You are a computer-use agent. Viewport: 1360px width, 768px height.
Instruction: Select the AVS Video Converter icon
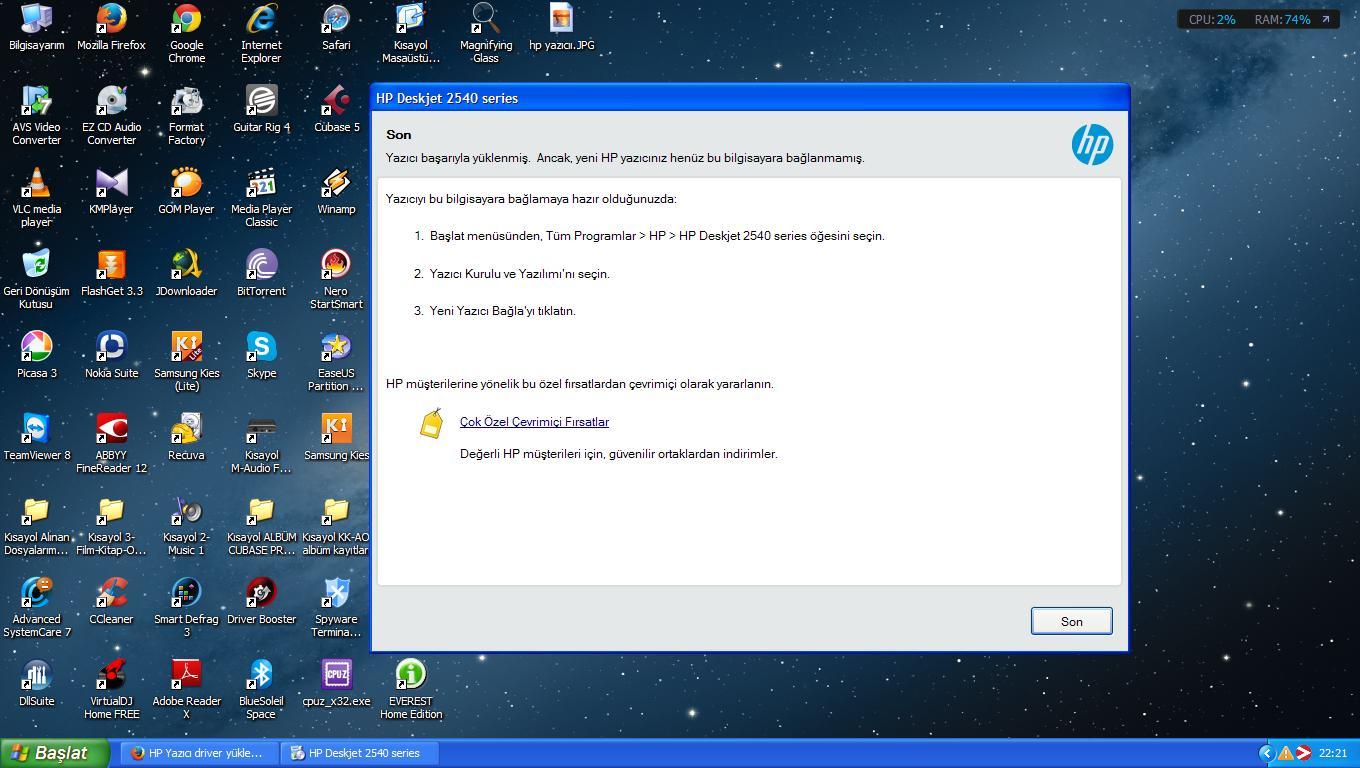pyautogui.click(x=36, y=115)
